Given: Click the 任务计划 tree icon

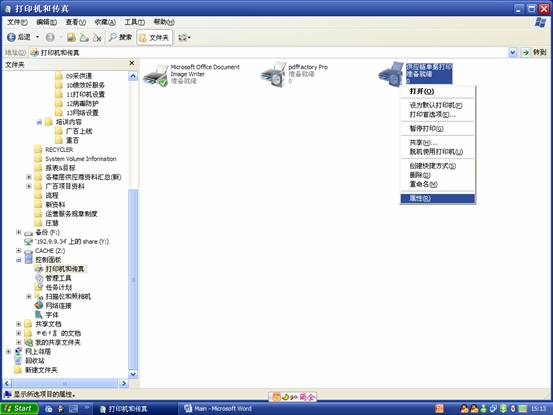Looking at the screenshot, I should [x=39, y=287].
